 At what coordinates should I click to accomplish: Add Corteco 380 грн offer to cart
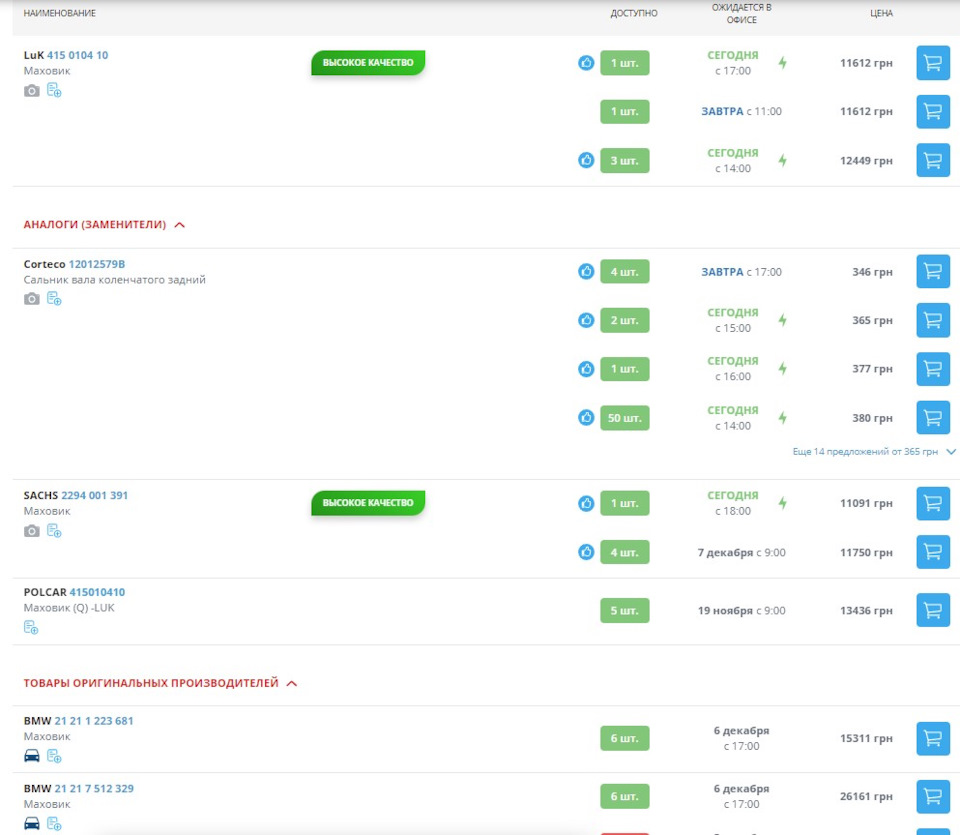[x=932, y=418]
